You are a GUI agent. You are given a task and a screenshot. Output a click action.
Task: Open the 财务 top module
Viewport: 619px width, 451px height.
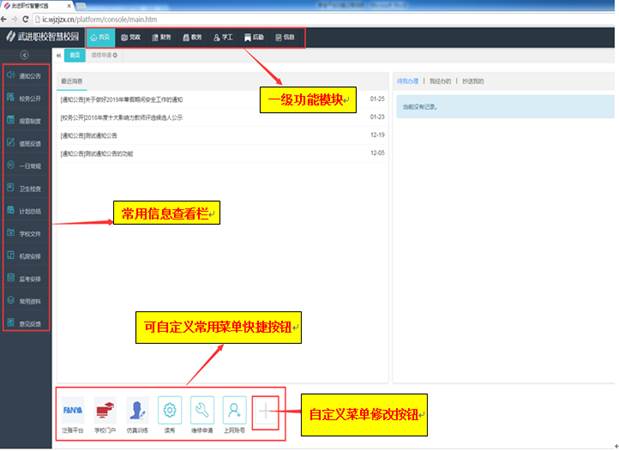161,38
